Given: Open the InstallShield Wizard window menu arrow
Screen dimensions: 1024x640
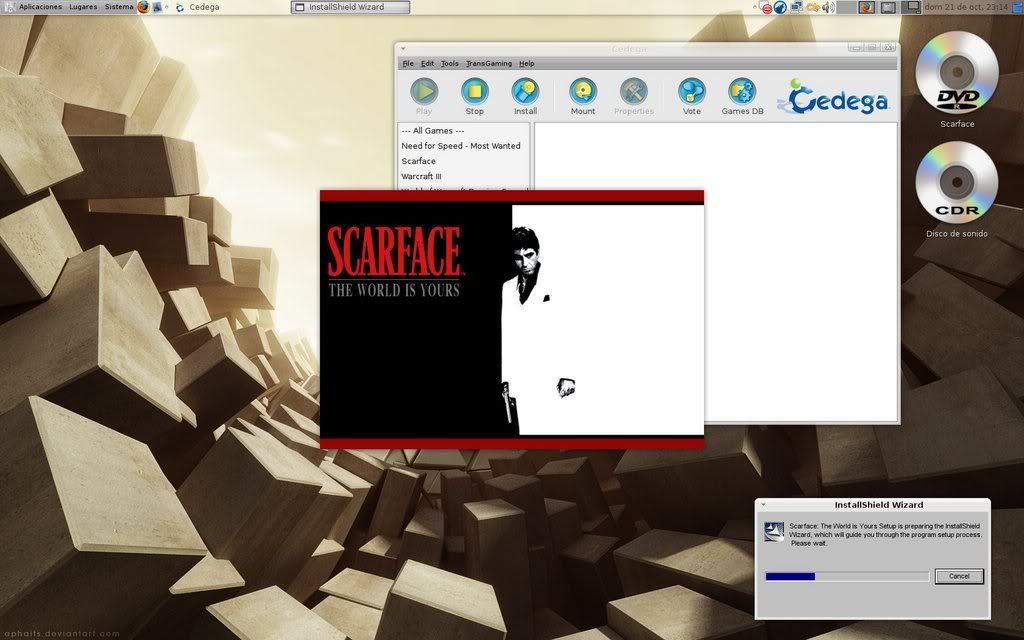Looking at the screenshot, I should coord(763,504).
